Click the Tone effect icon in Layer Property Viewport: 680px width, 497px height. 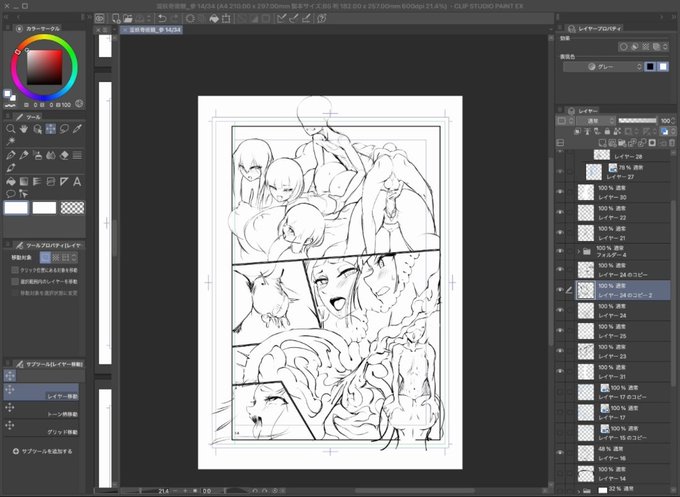coord(646,47)
